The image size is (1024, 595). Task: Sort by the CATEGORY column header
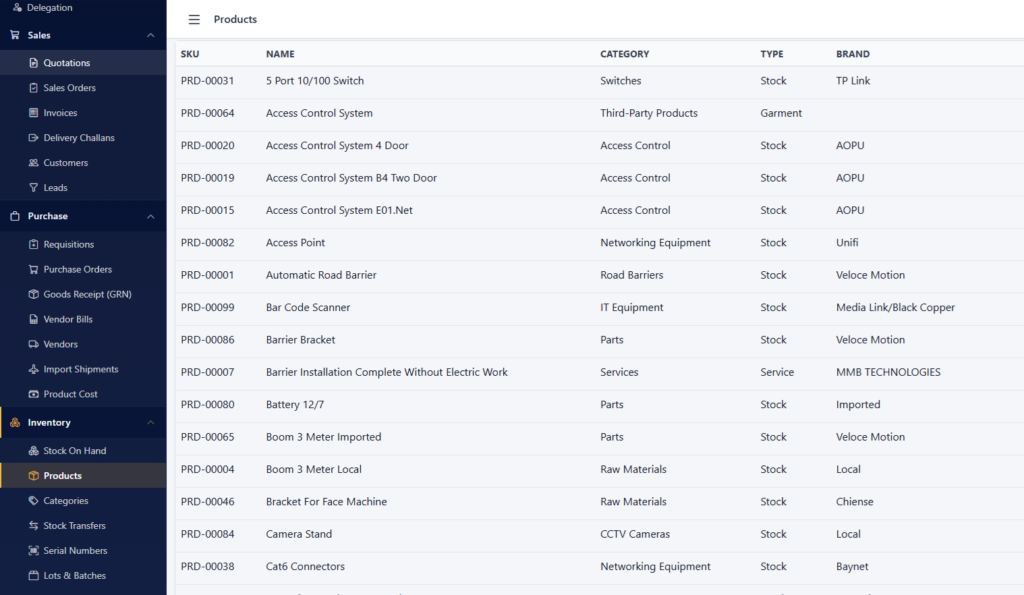pos(624,54)
